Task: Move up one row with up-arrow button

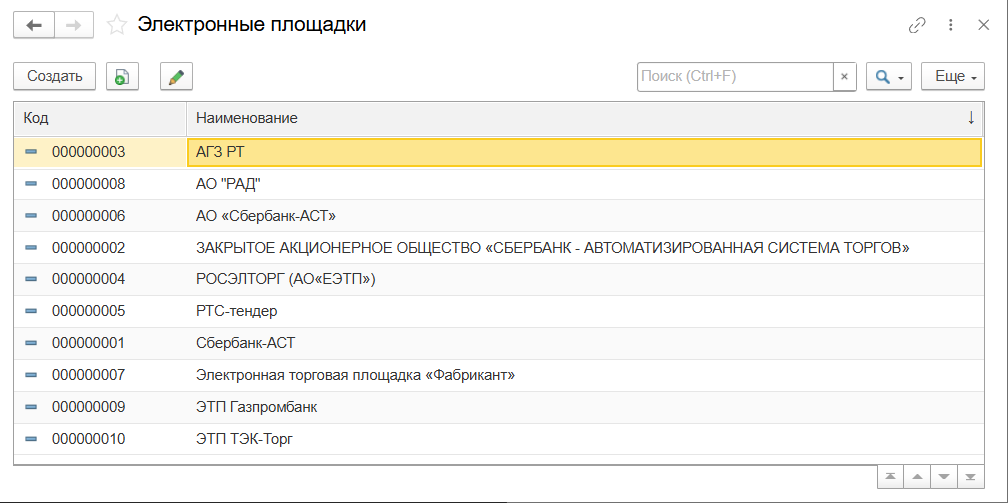Action: [917, 477]
